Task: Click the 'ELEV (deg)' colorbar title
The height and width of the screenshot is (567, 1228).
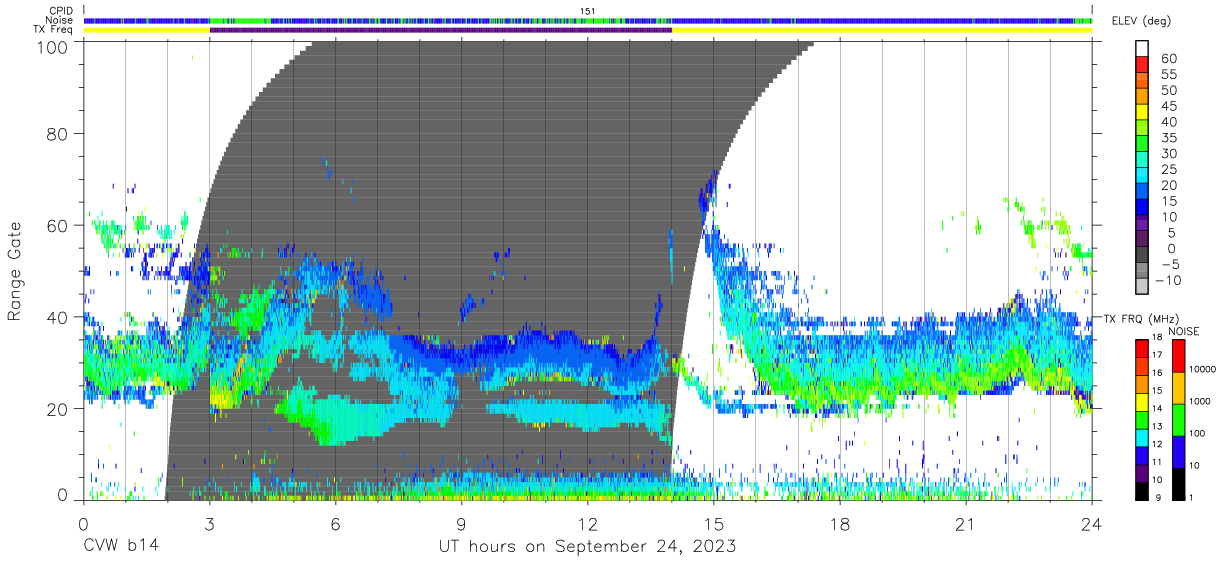Action: point(1141,21)
